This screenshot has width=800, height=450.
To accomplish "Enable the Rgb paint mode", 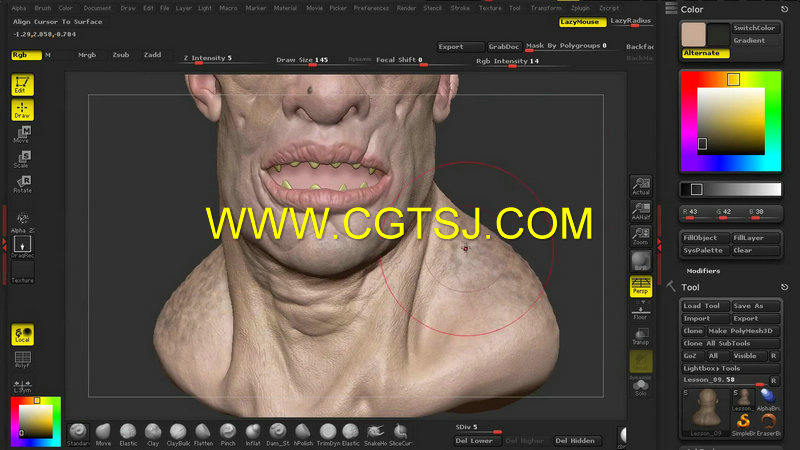I will point(26,55).
